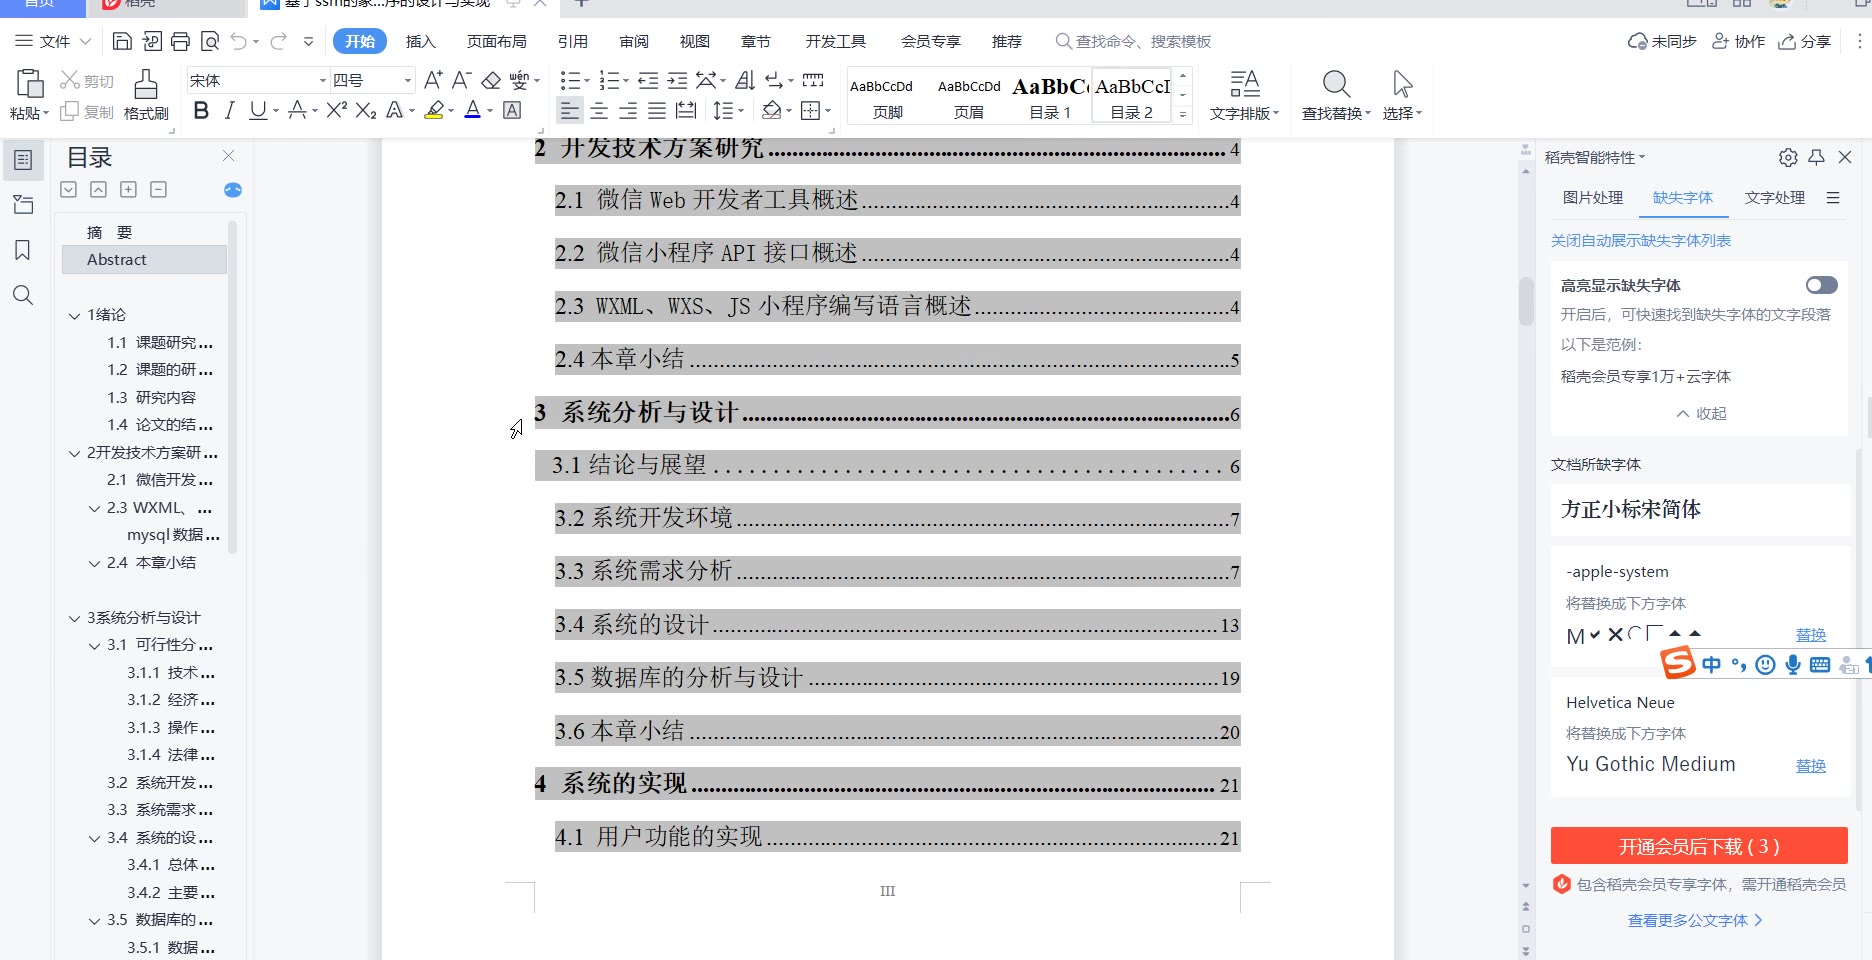The width and height of the screenshot is (1872, 960).
Task: Click 替换 link for -apple-system font
Action: (x=1811, y=635)
